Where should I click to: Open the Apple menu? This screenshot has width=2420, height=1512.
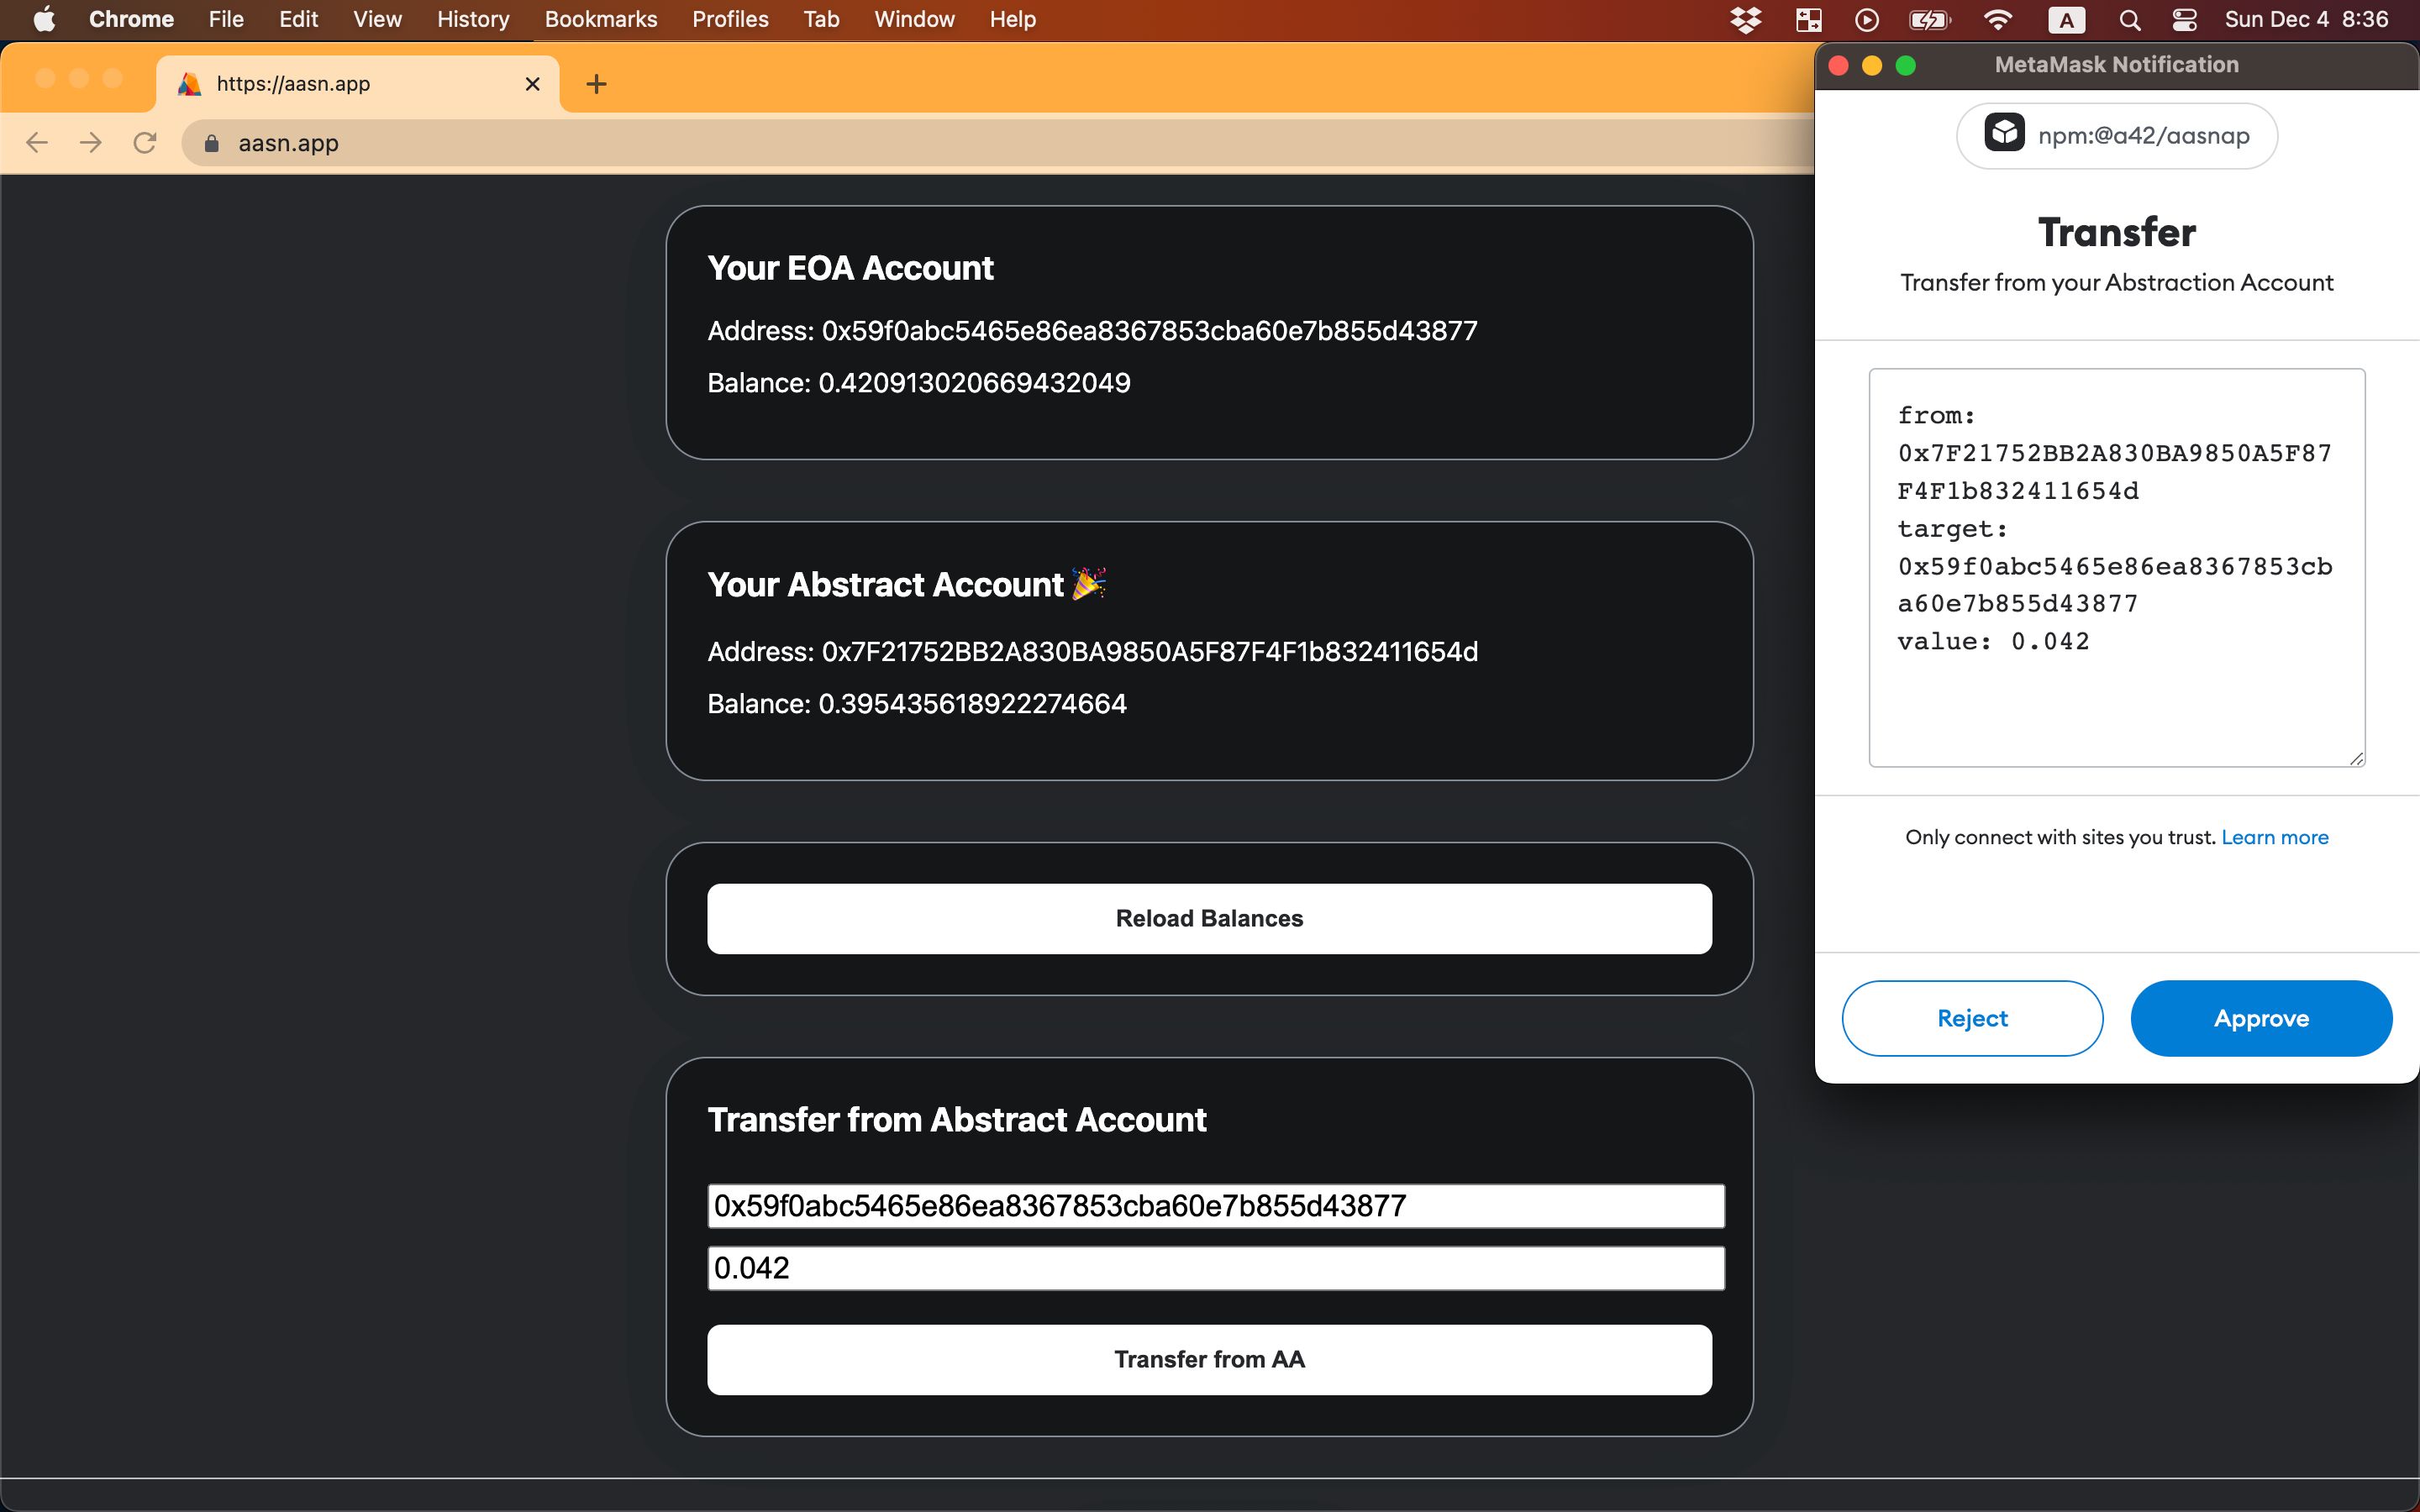pyautogui.click(x=44, y=19)
